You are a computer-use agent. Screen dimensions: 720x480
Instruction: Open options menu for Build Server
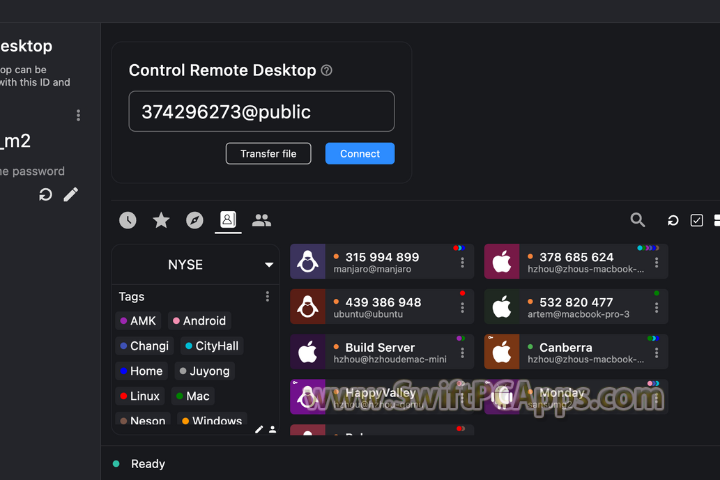462,352
